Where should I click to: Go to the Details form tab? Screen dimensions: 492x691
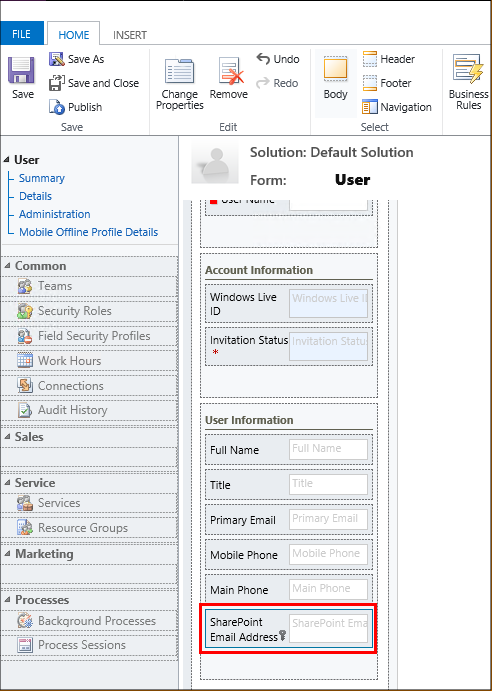pyautogui.click(x=35, y=196)
